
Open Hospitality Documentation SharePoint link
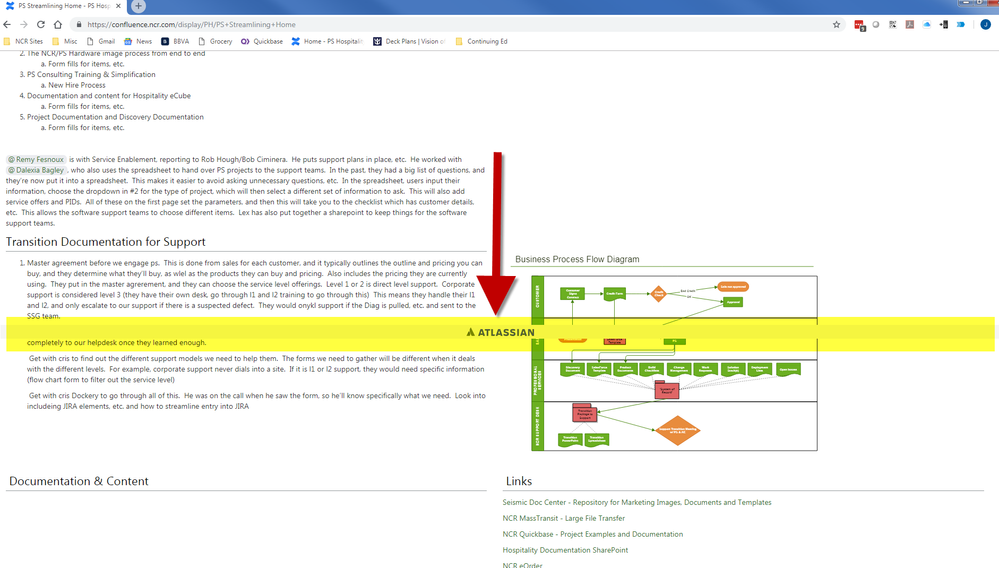pyautogui.click(x=565, y=550)
